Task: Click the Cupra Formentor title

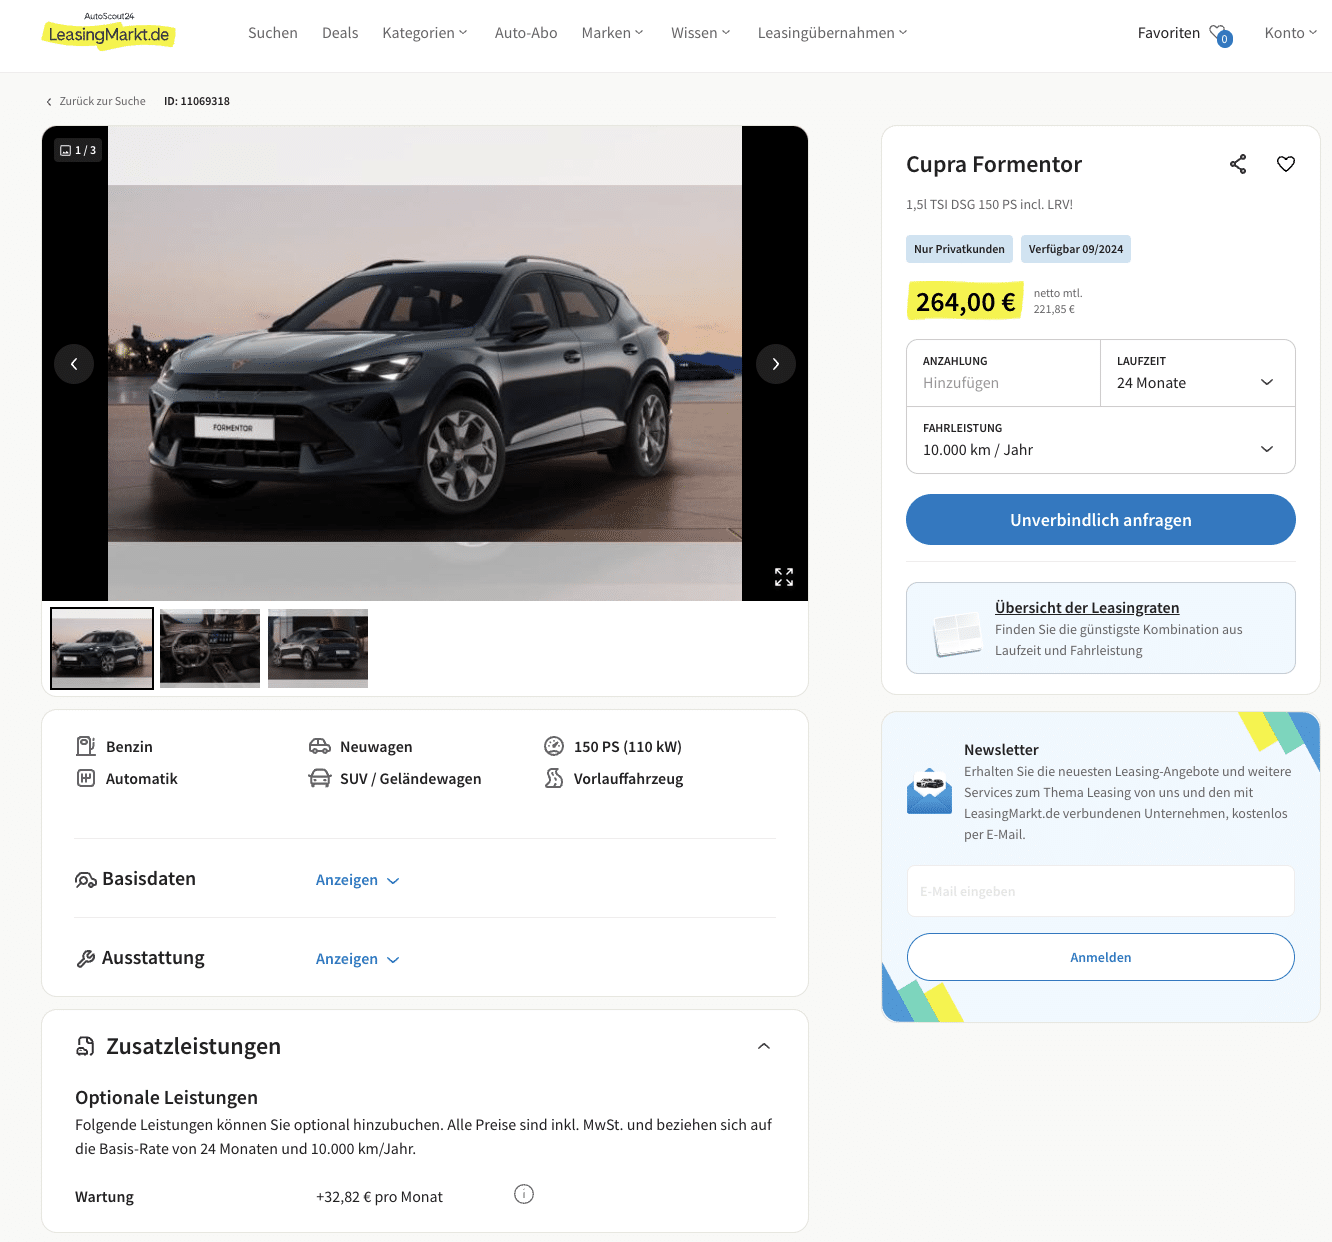Action: tap(994, 164)
